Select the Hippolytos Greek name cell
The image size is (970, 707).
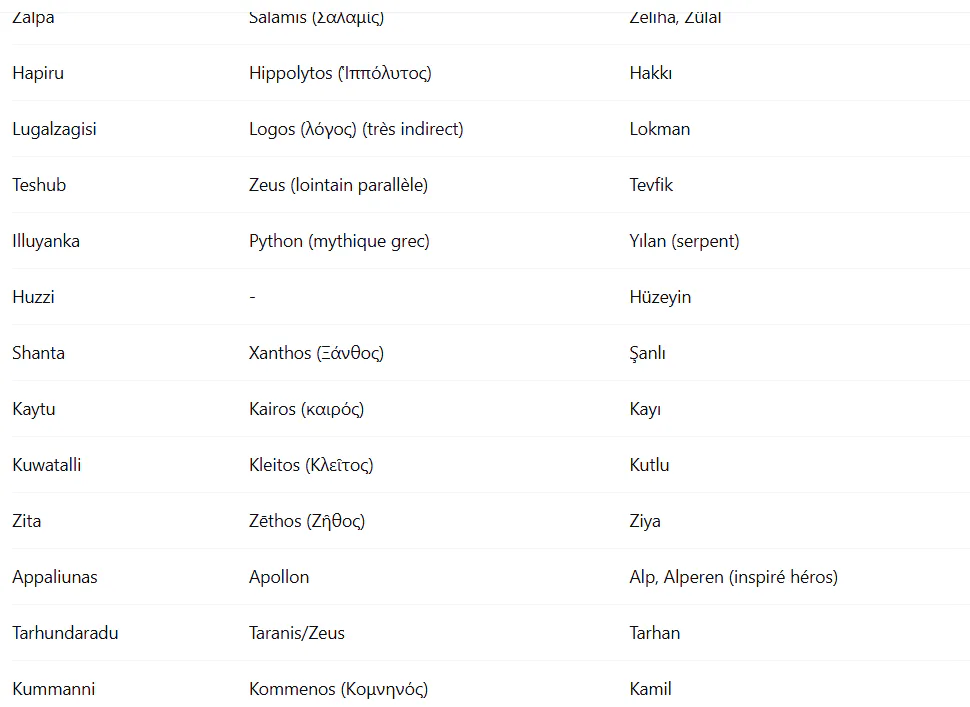tap(340, 73)
